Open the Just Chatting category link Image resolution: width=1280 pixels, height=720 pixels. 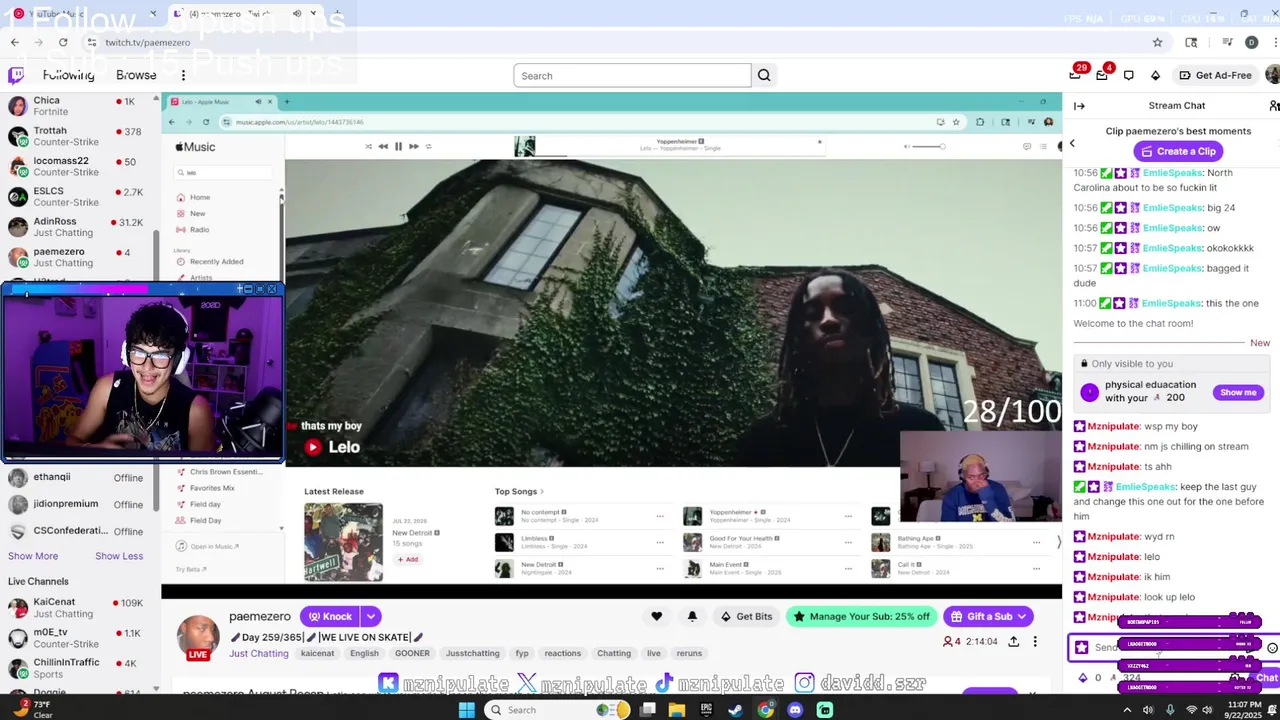259,653
